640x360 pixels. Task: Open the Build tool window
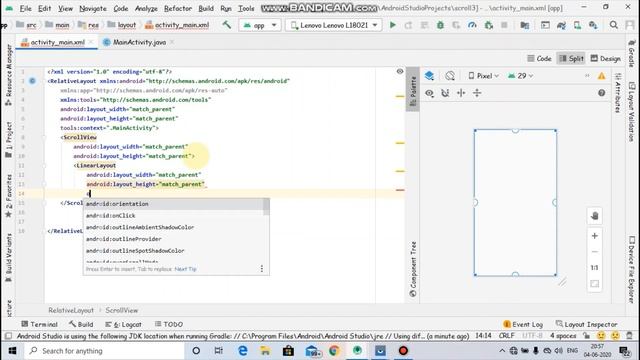(81, 324)
